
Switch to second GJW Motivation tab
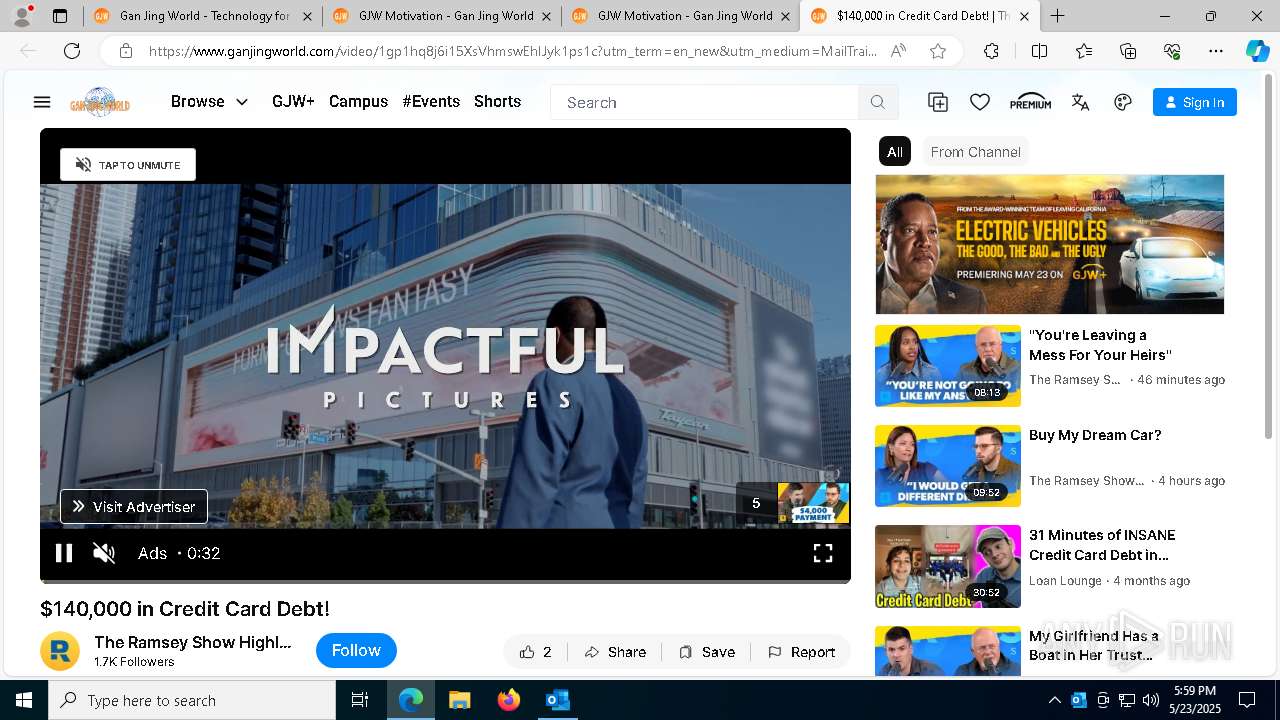pyautogui.click(x=680, y=16)
